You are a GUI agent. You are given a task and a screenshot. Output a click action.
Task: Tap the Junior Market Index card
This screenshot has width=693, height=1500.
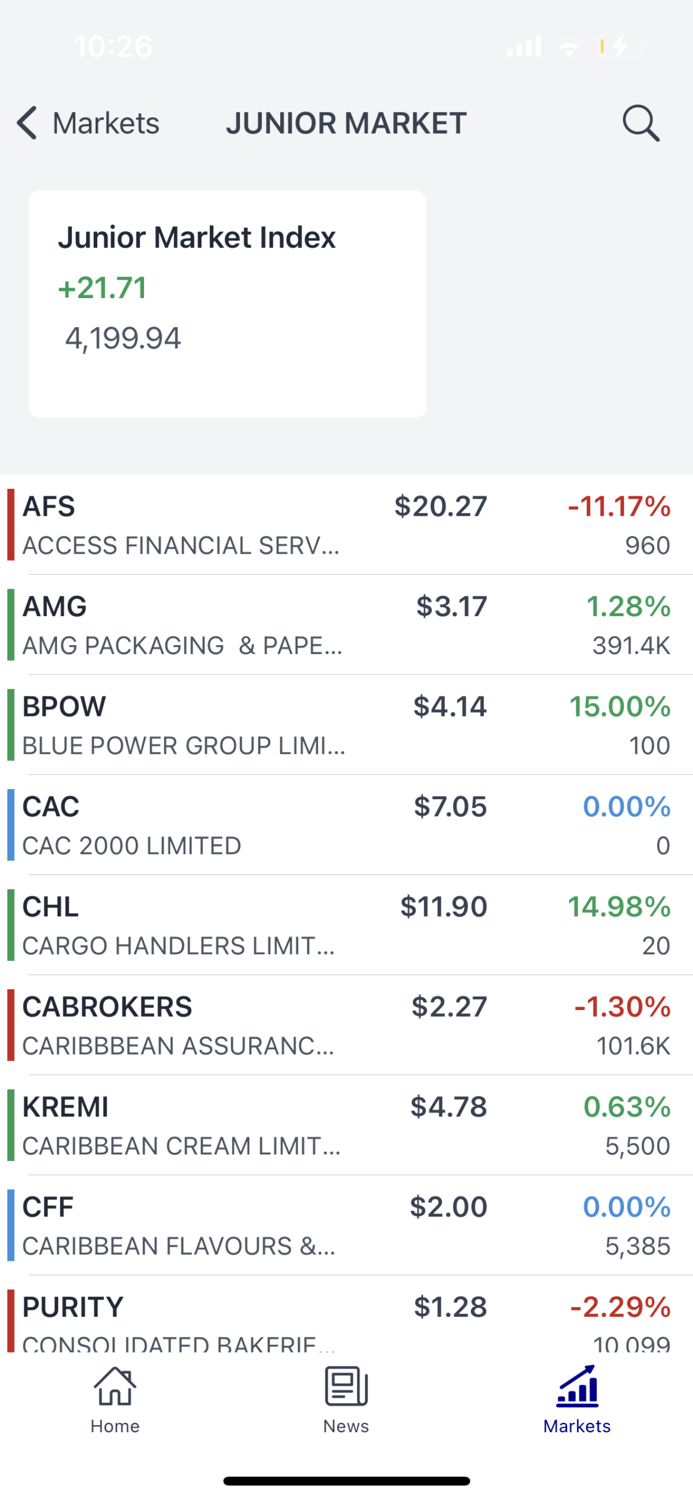pyautogui.click(x=227, y=303)
